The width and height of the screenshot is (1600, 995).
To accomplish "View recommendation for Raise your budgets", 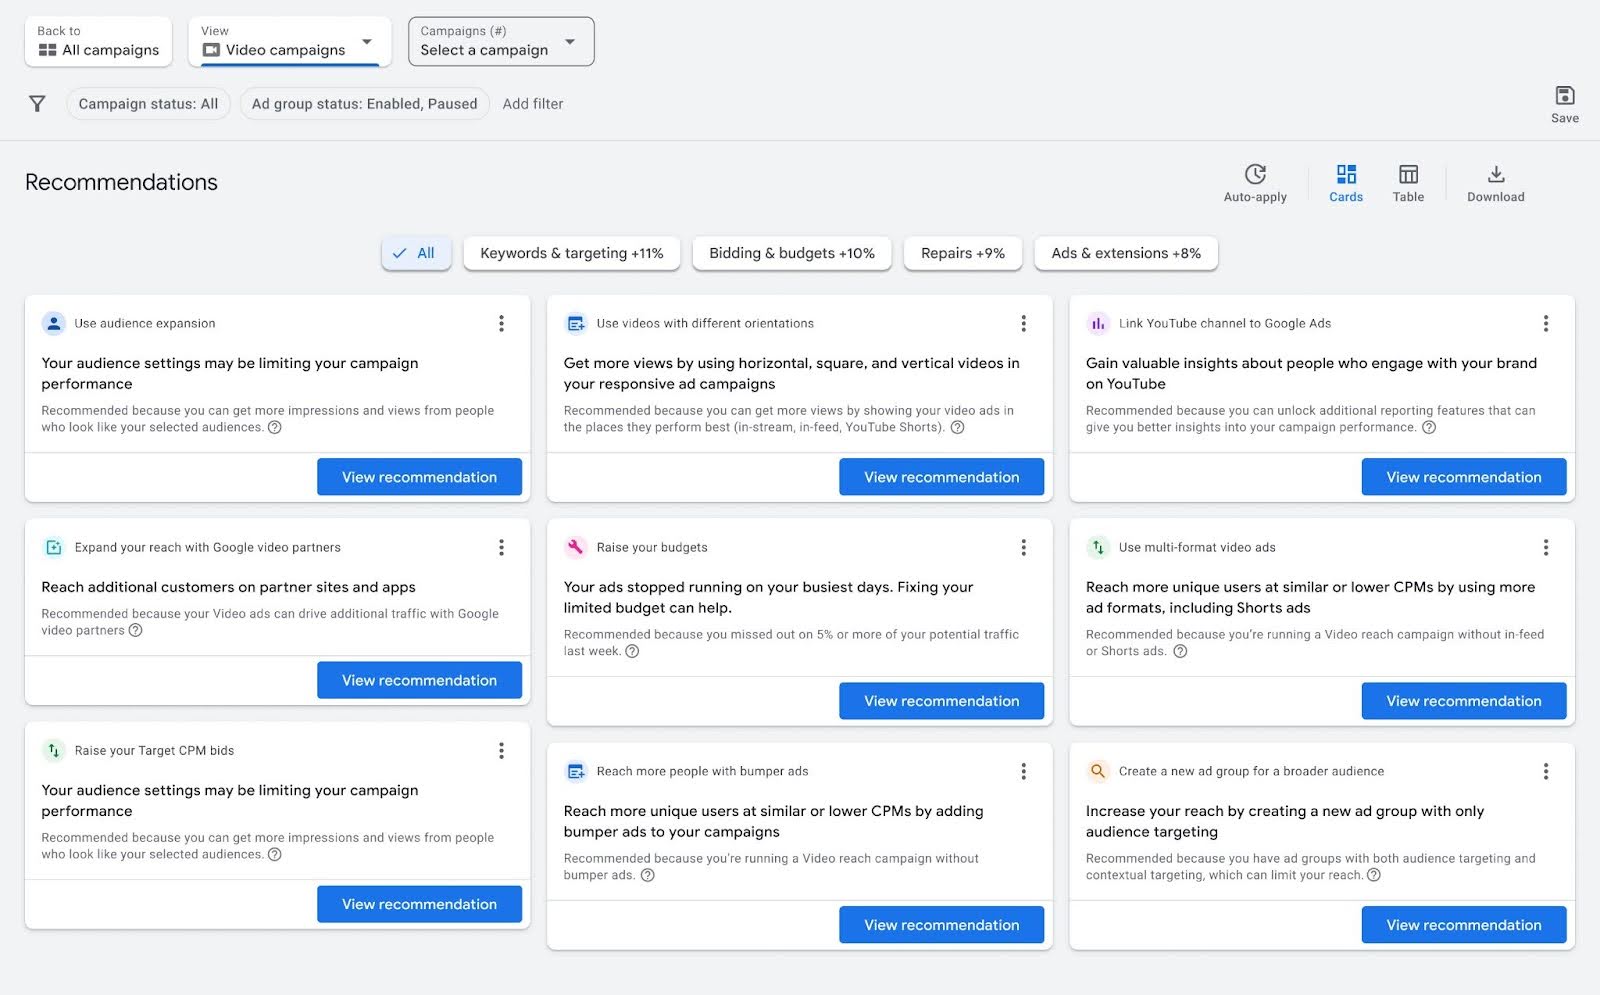I will (941, 700).
